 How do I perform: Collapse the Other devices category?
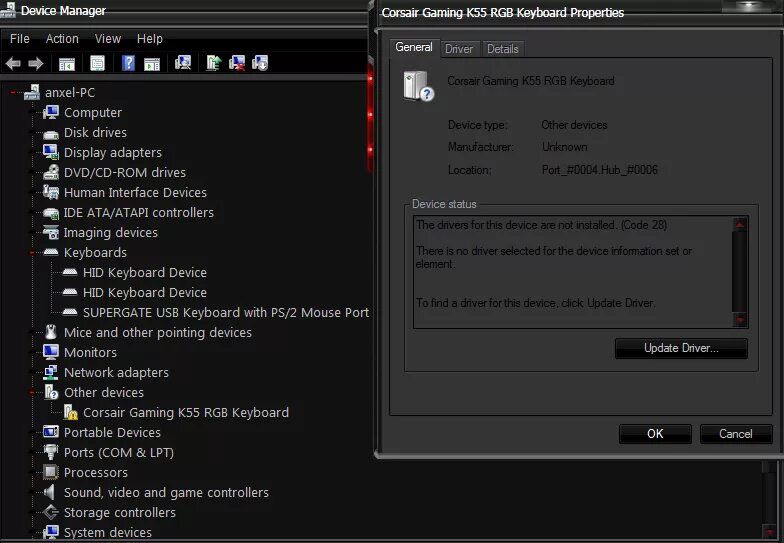[x=32, y=392]
